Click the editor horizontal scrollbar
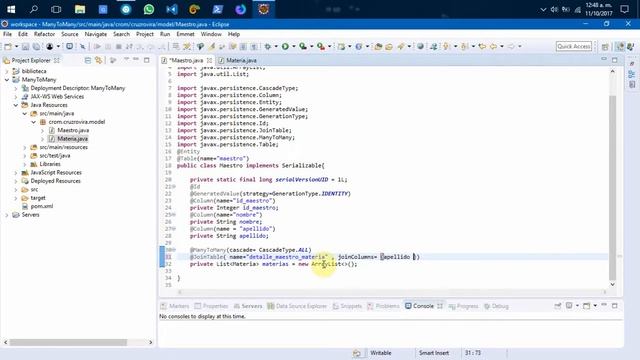Viewport: 640px width, 360px height. point(392,291)
